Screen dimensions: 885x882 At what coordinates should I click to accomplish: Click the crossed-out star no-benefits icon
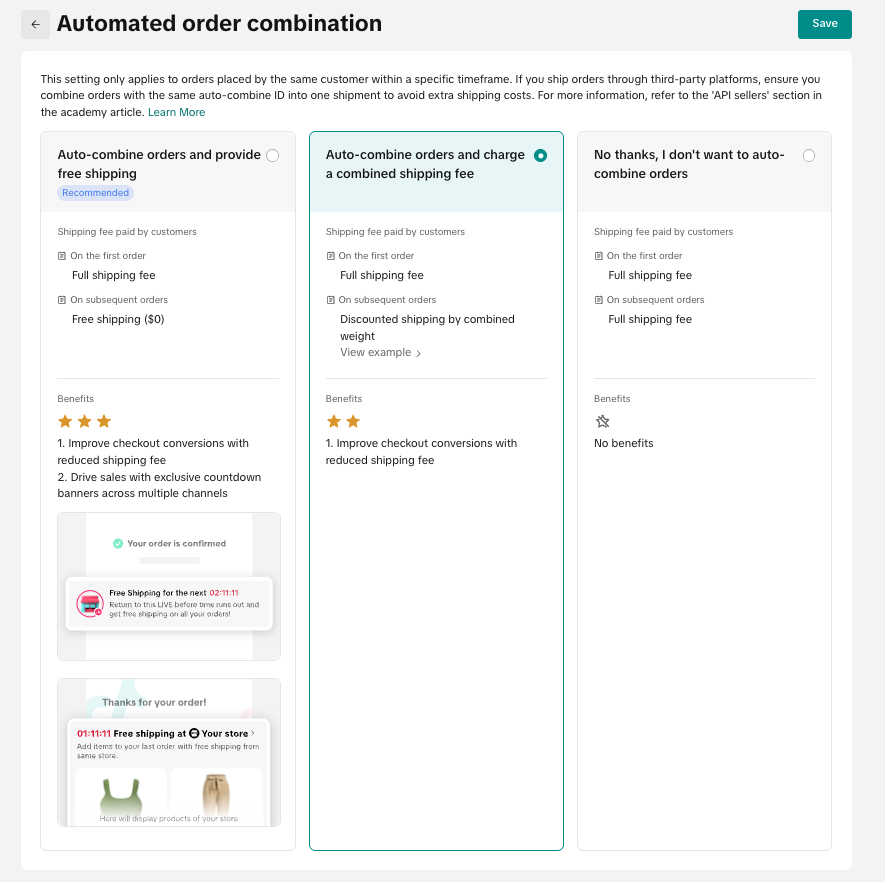(602, 422)
